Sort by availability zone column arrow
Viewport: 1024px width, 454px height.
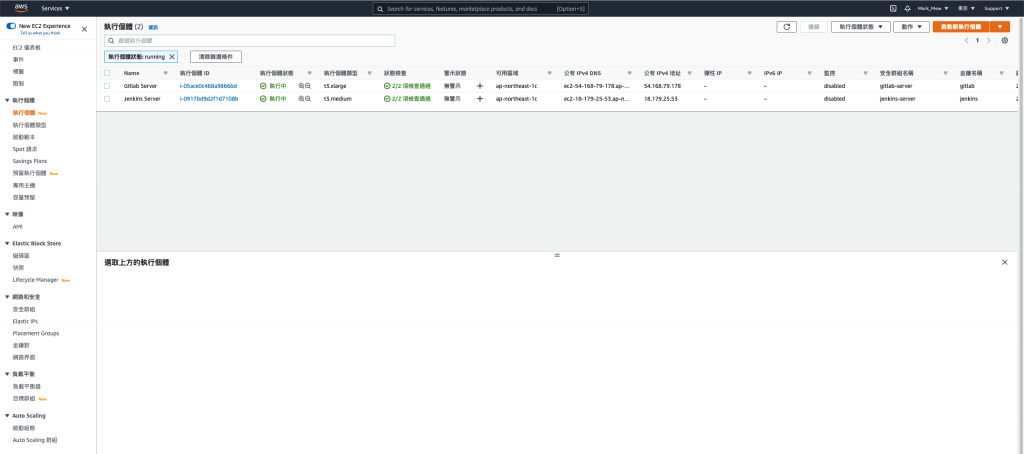coord(549,73)
